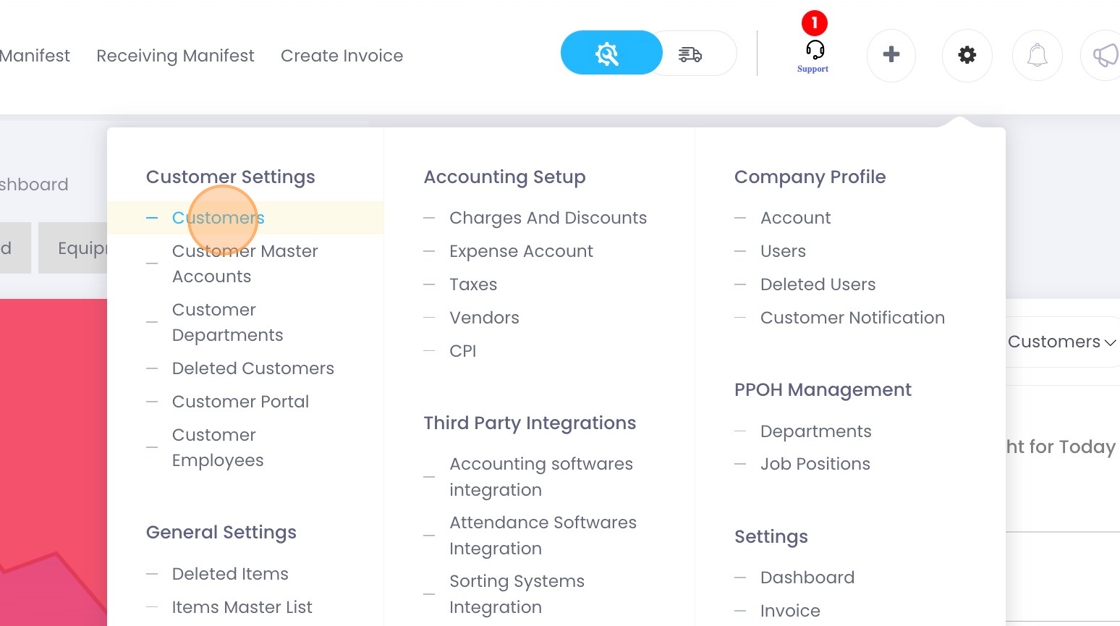Open the settings gear icon
The width and height of the screenshot is (1120, 626).
click(x=967, y=55)
